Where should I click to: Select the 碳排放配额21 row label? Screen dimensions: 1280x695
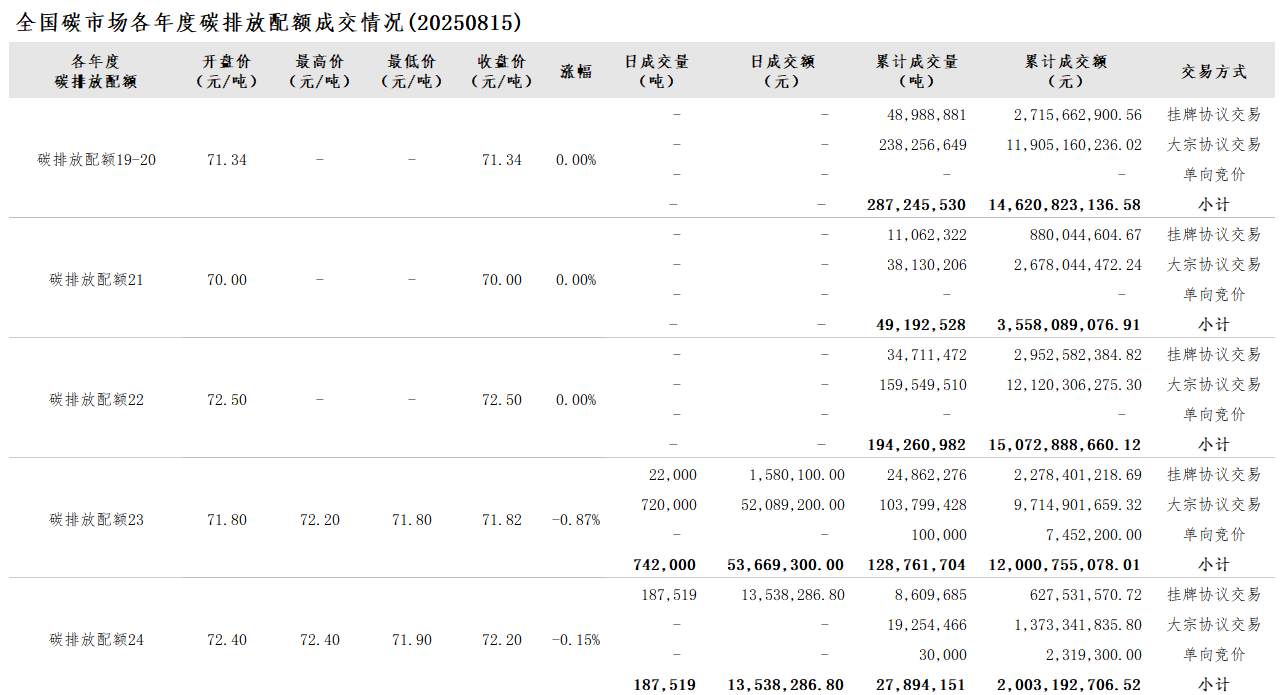coord(97,280)
